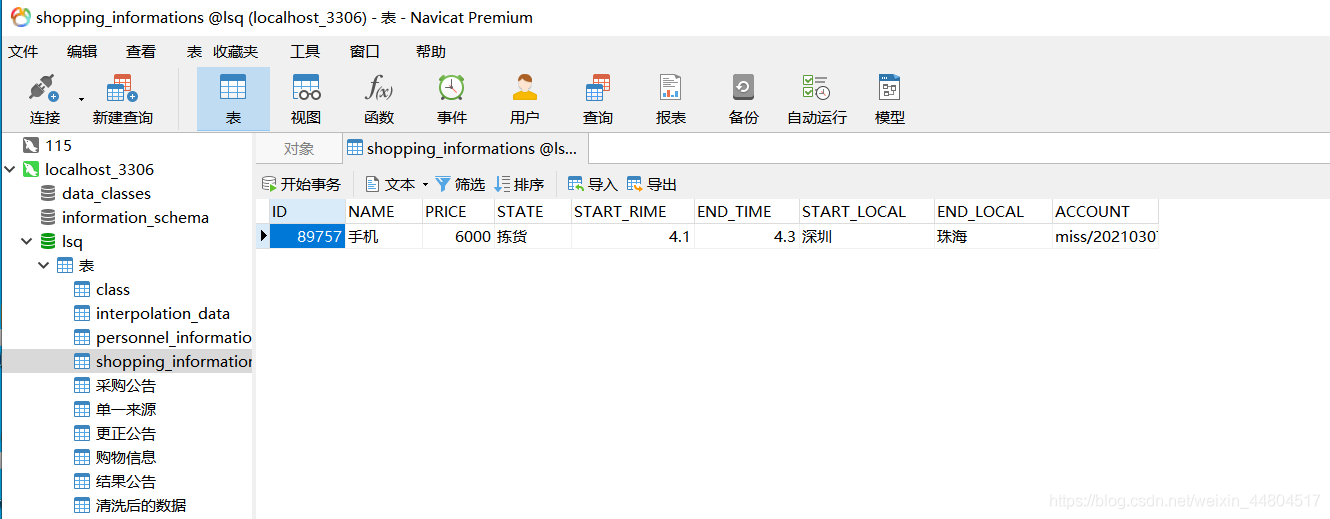Click the 事件 (Event) clock icon

click(x=452, y=99)
